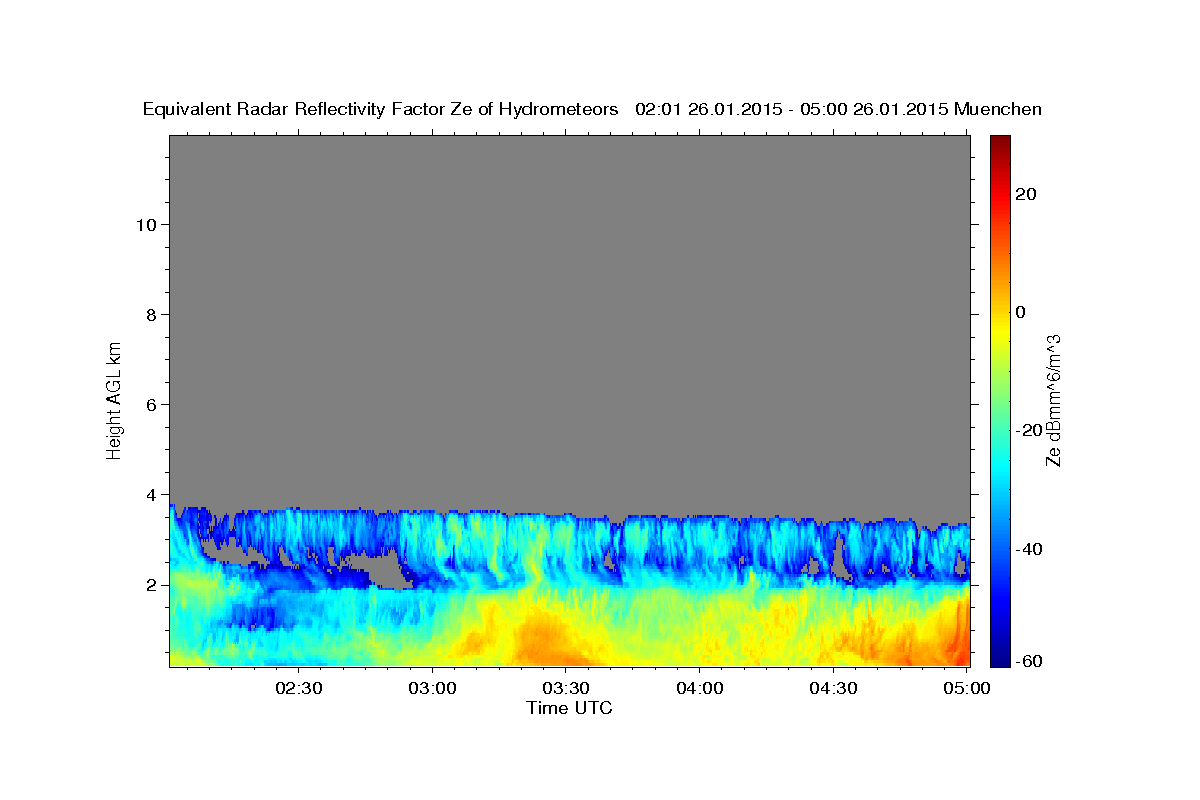Click the height tick label '2'
This screenshot has height=800, width=1200.
(x=150, y=584)
